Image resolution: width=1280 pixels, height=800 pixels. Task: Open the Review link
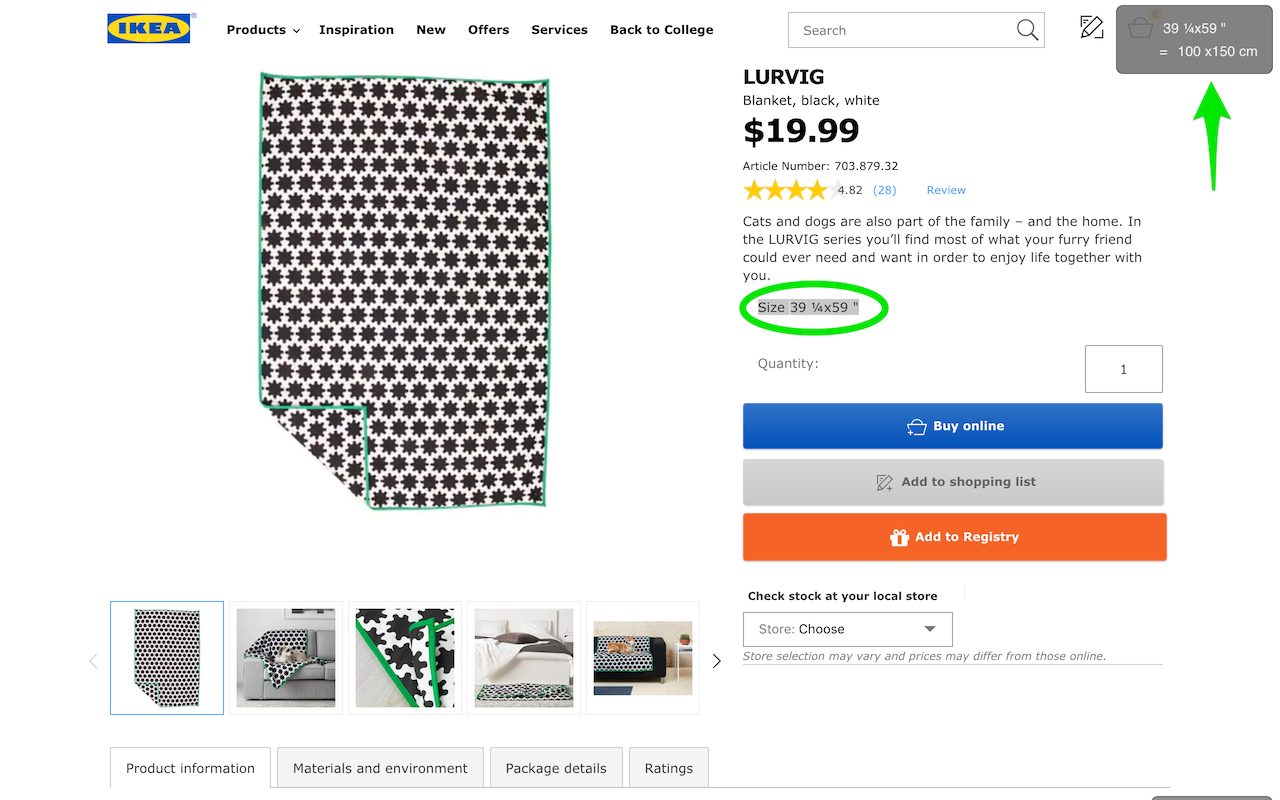point(945,190)
